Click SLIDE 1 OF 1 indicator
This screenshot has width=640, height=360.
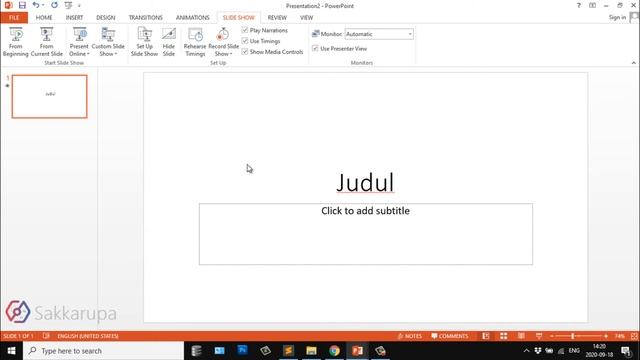click(x=18, y=336)
